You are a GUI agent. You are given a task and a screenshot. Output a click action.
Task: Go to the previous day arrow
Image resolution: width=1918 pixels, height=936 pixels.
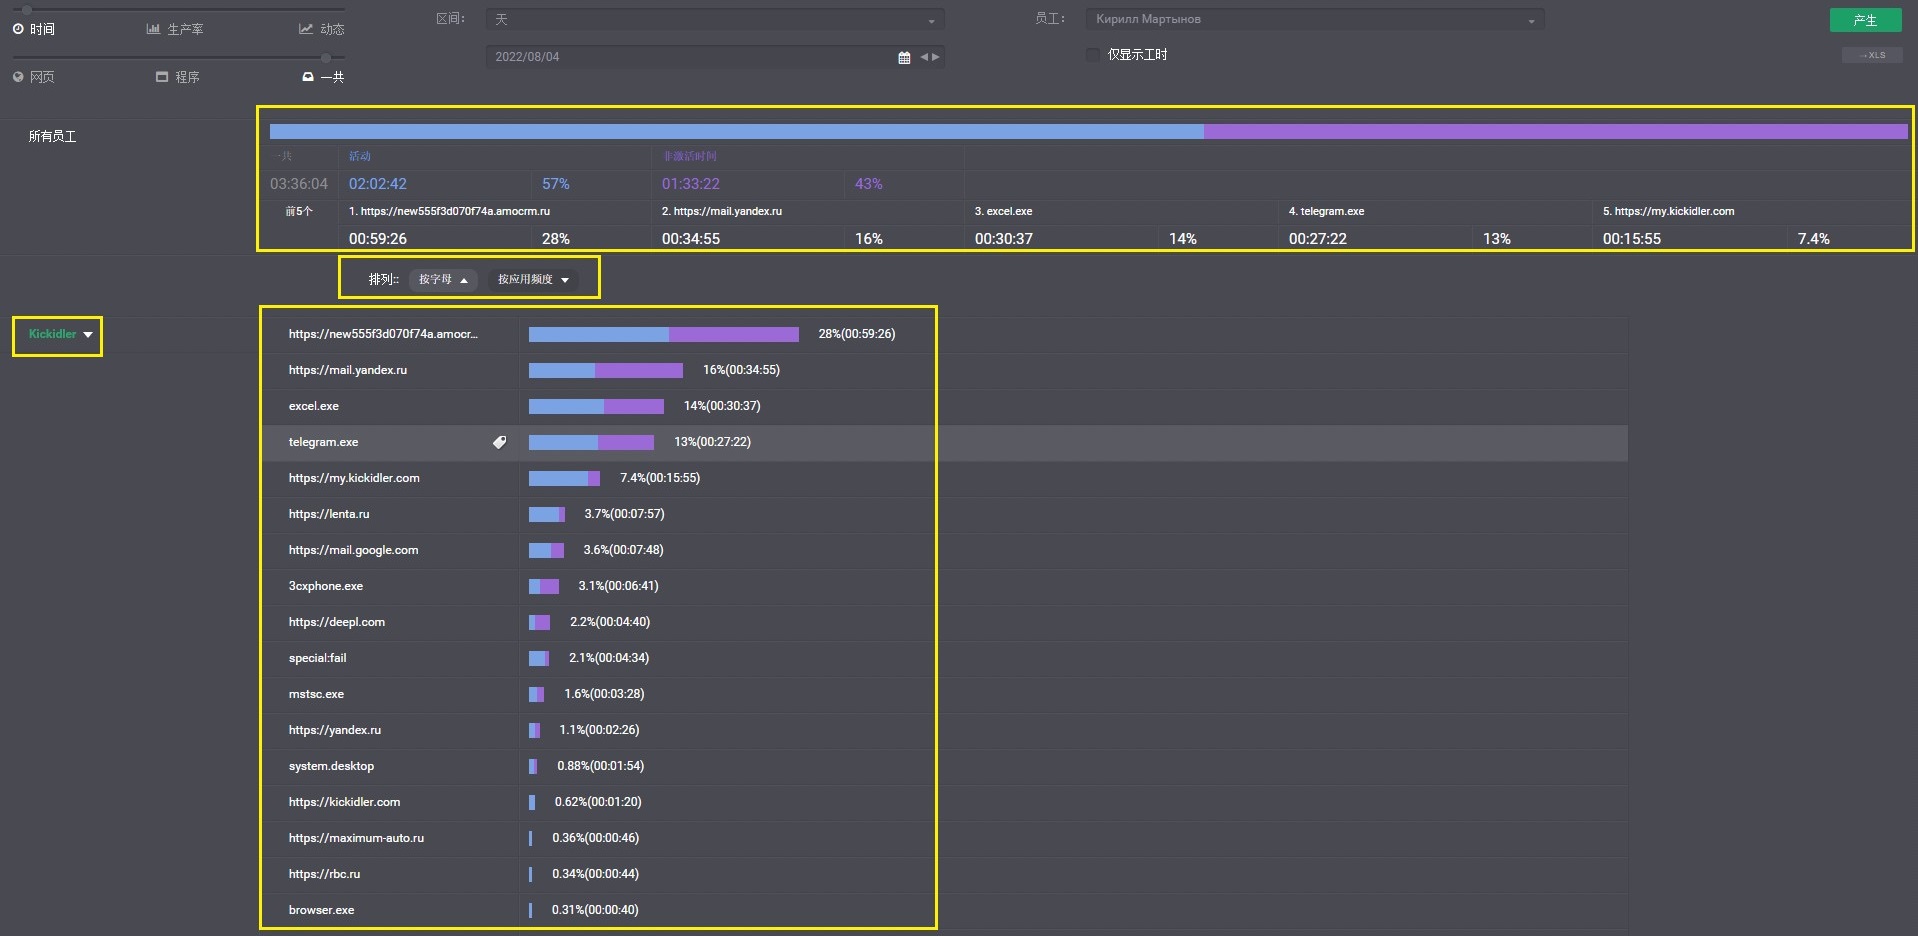924,57
